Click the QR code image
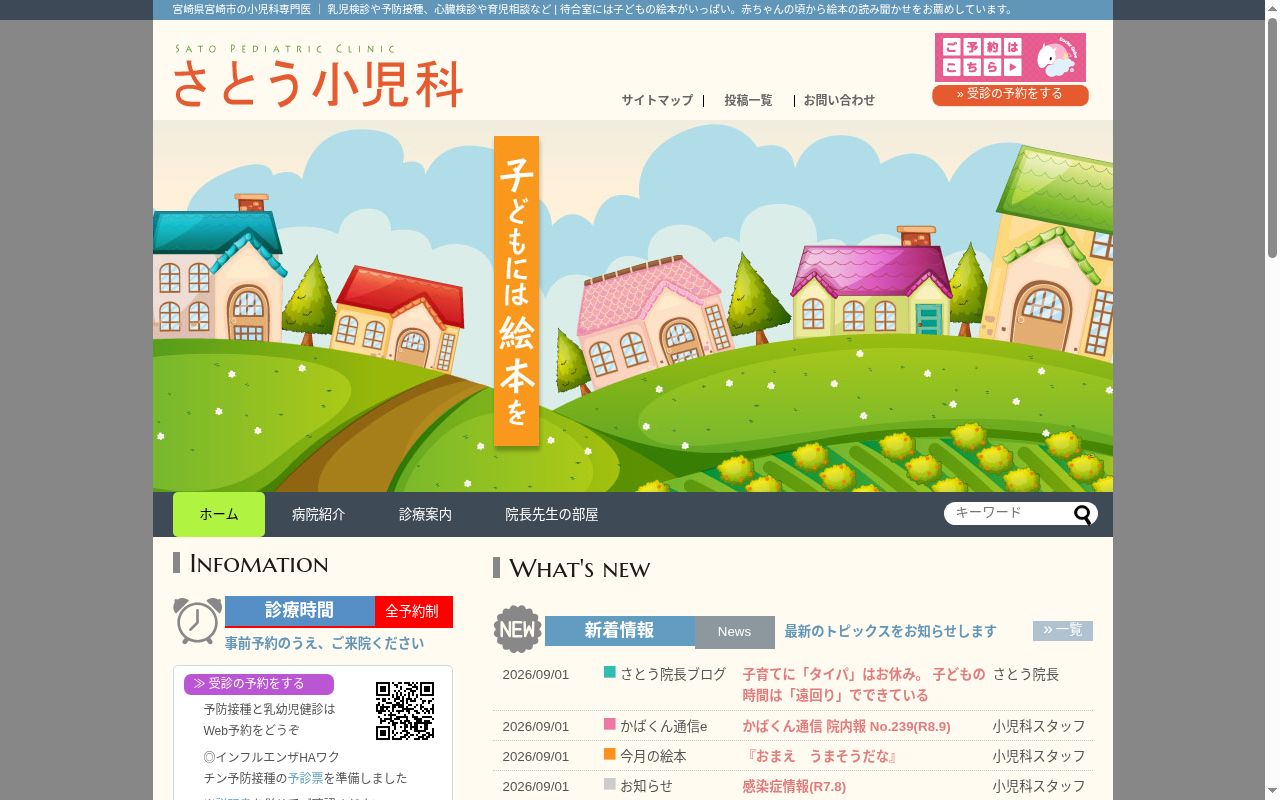Screen dimensions: 1280x800 (405, 711)
